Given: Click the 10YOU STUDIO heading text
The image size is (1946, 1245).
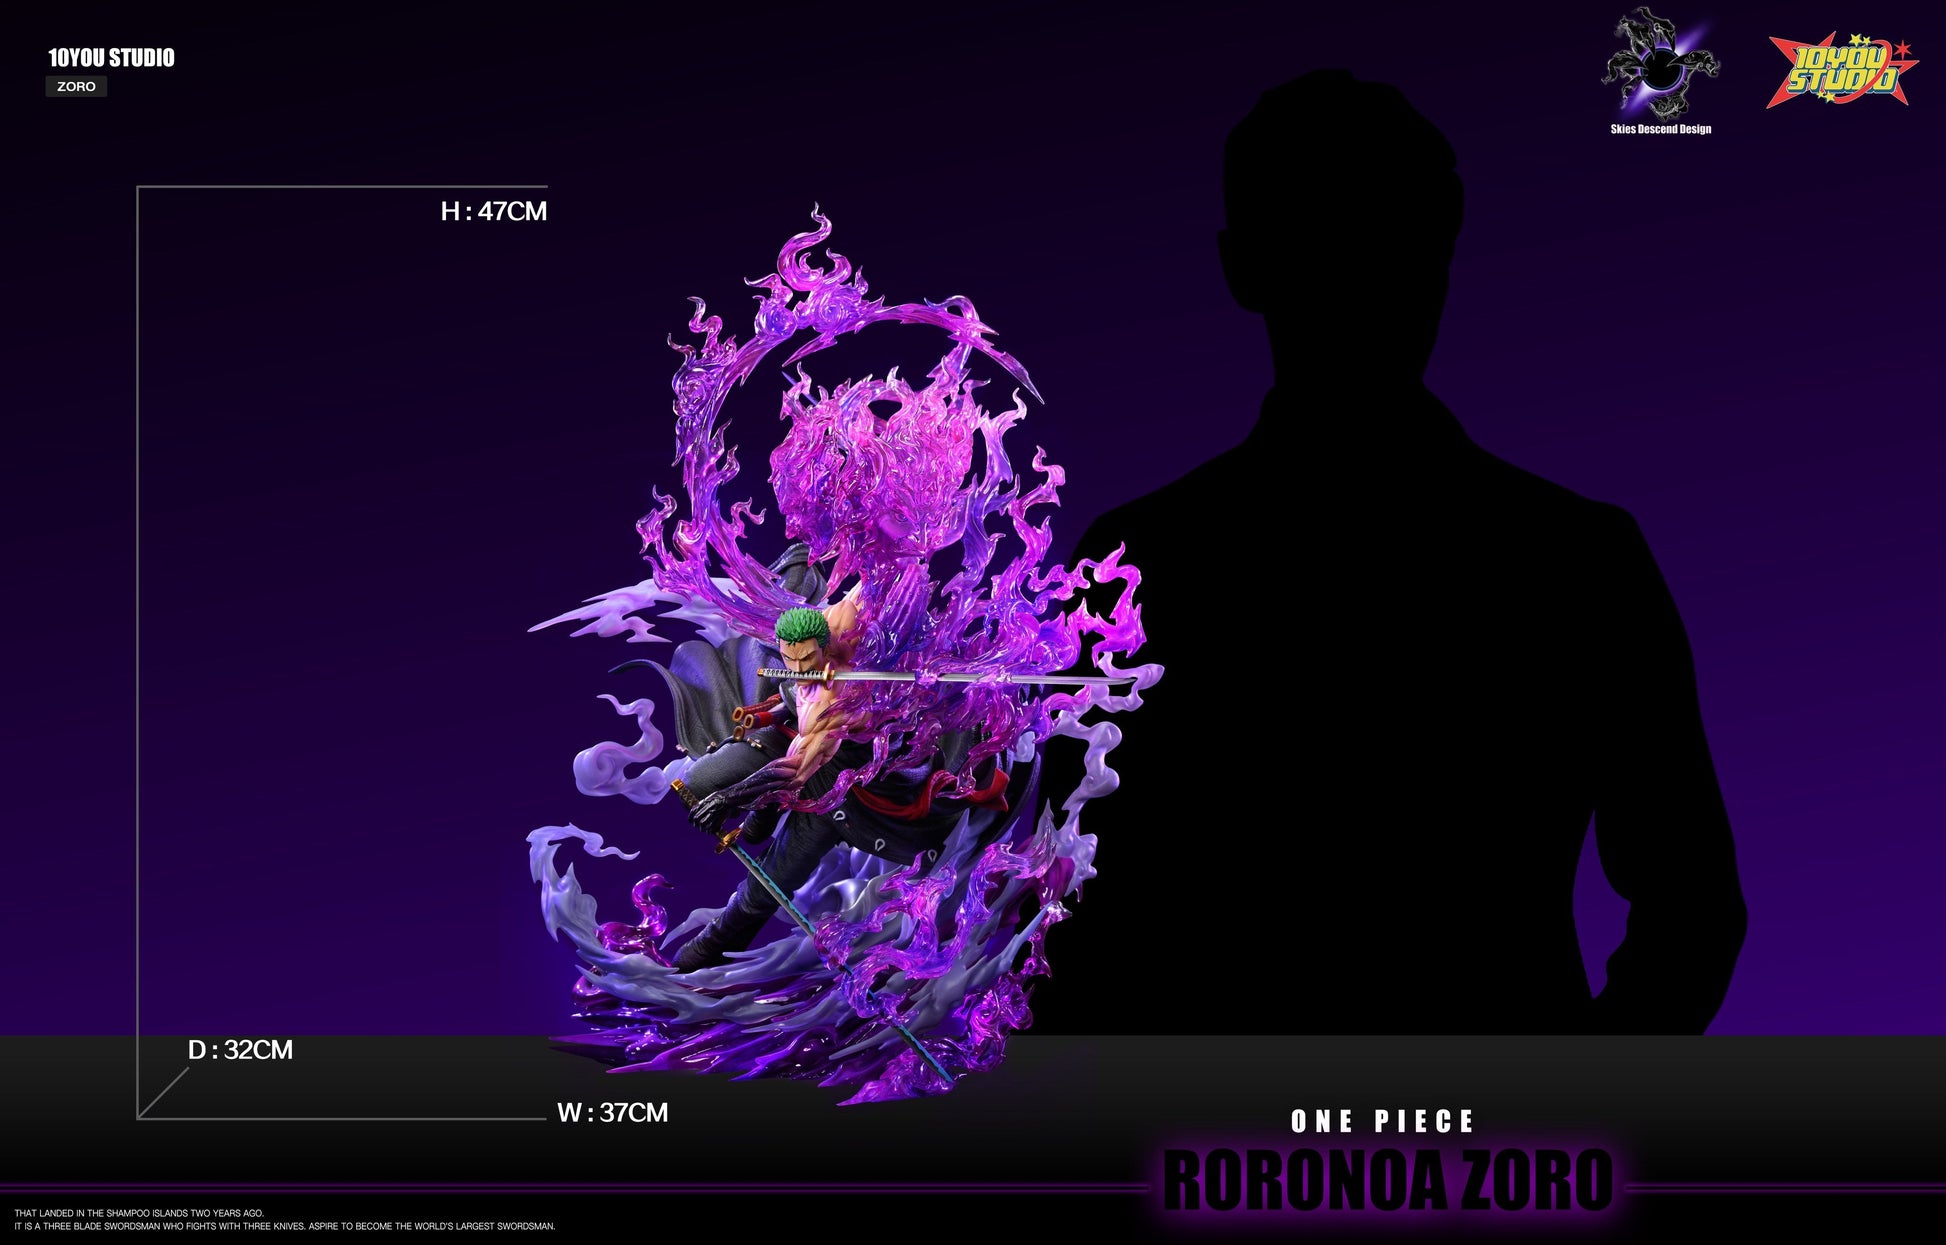Looking at the screenshot, I should (x=111, y=58).
